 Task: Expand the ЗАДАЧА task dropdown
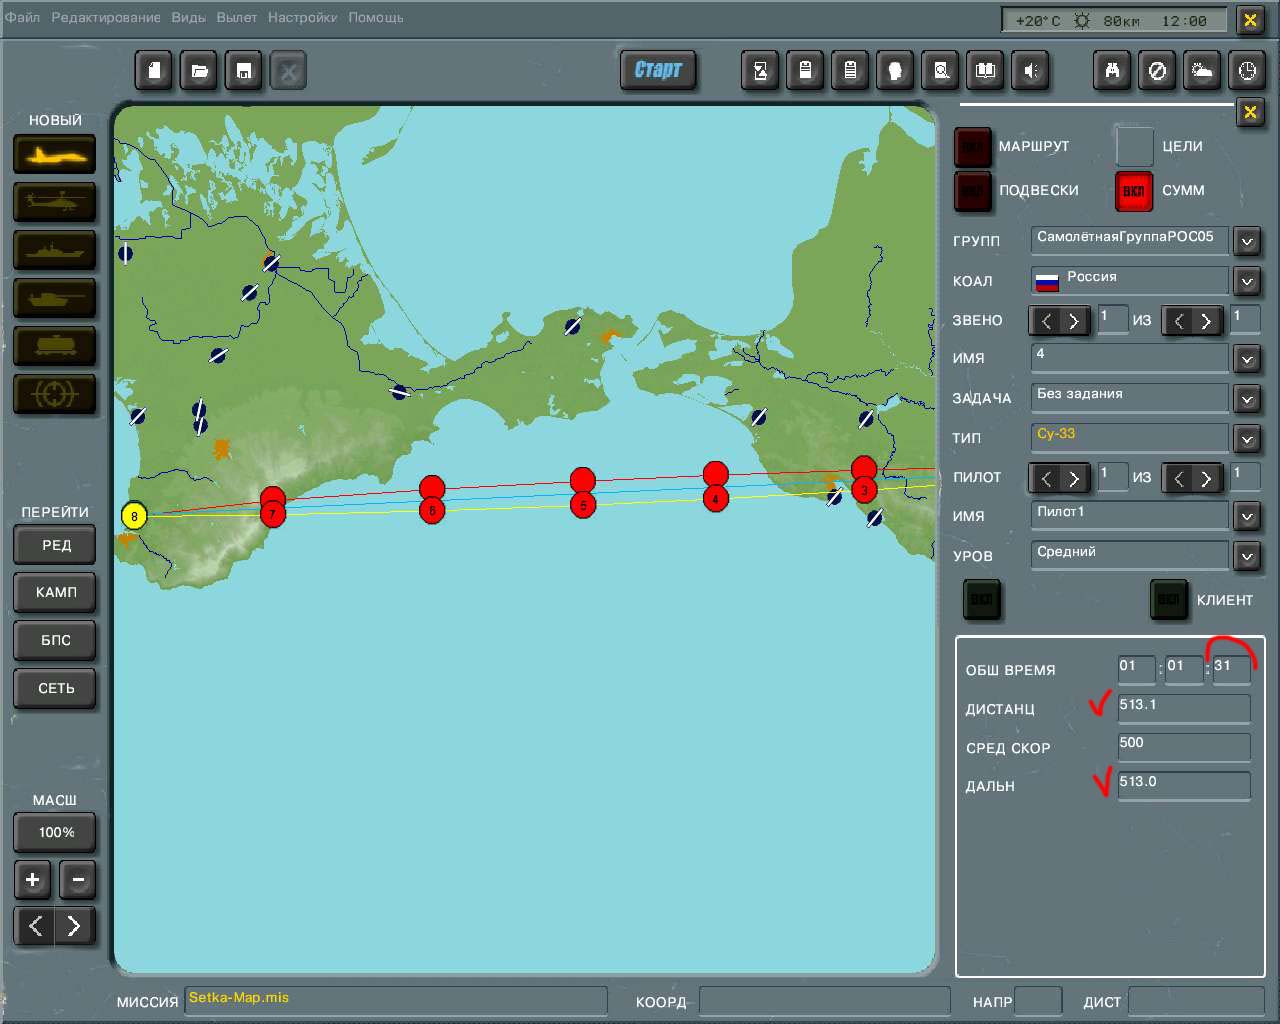point(1247,399)
